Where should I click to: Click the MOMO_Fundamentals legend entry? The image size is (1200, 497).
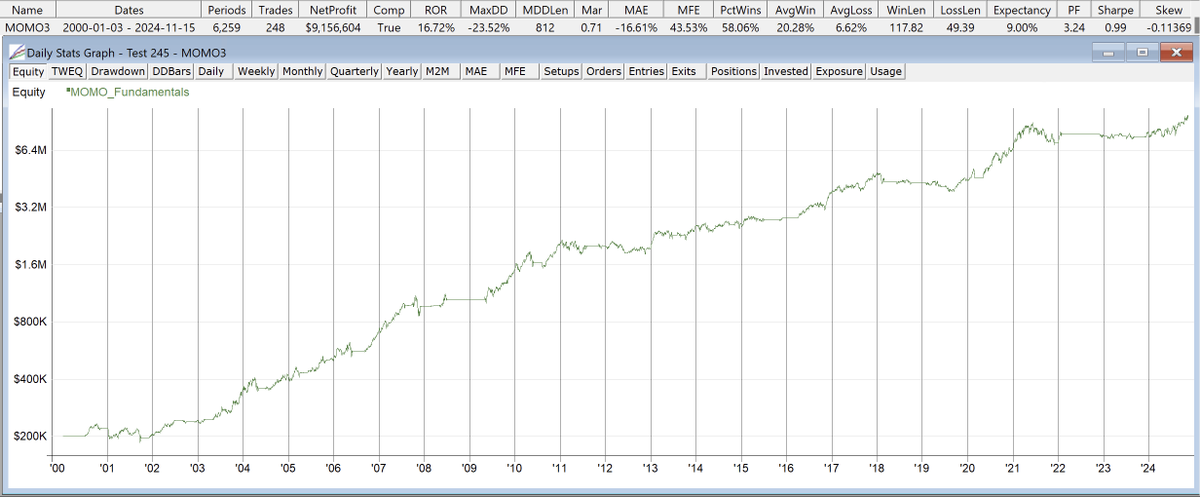coord(128,92)
